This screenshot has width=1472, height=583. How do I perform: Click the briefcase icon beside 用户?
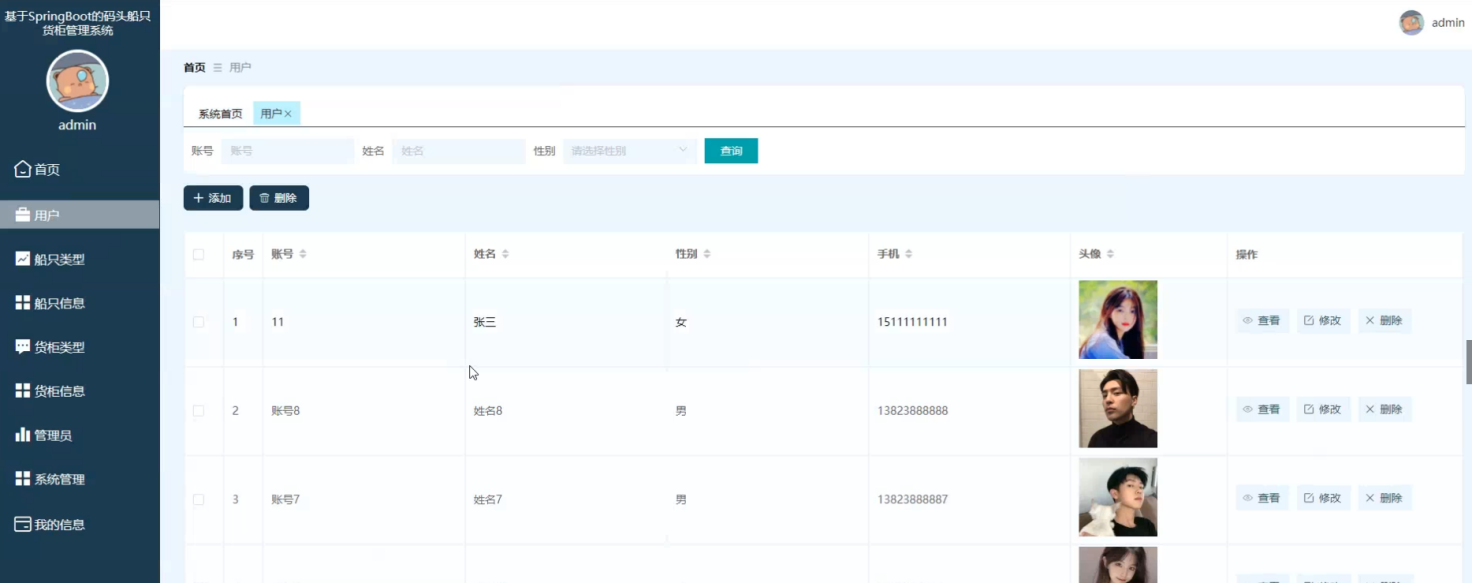[x=22, y=214]
